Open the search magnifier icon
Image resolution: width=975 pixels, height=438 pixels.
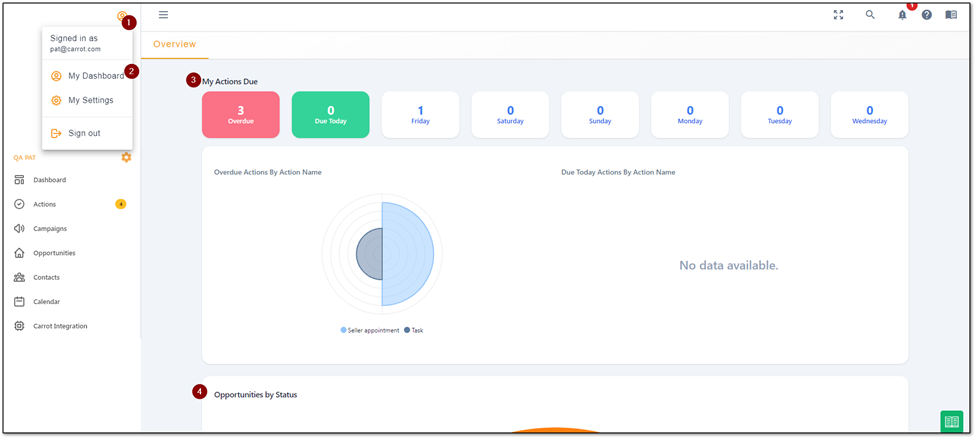tap(870, 15)
